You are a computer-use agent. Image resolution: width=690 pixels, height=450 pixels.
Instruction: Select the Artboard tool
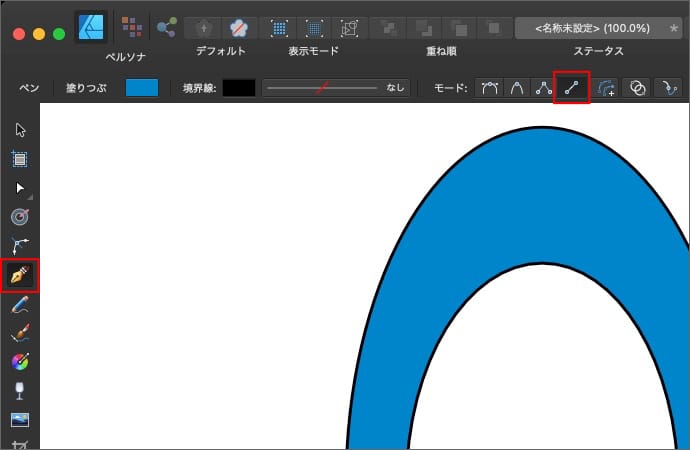20,158
